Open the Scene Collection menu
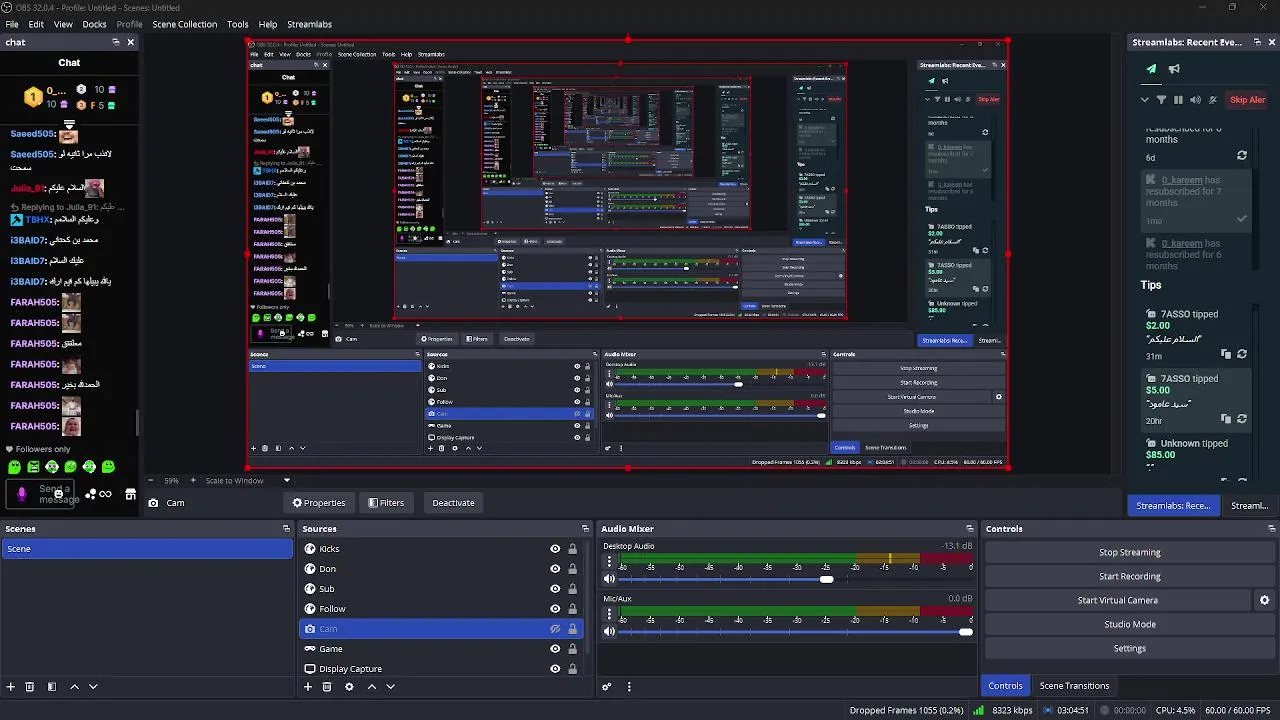Viewport: 1280px width, 720px height. (x=184, y=24)
